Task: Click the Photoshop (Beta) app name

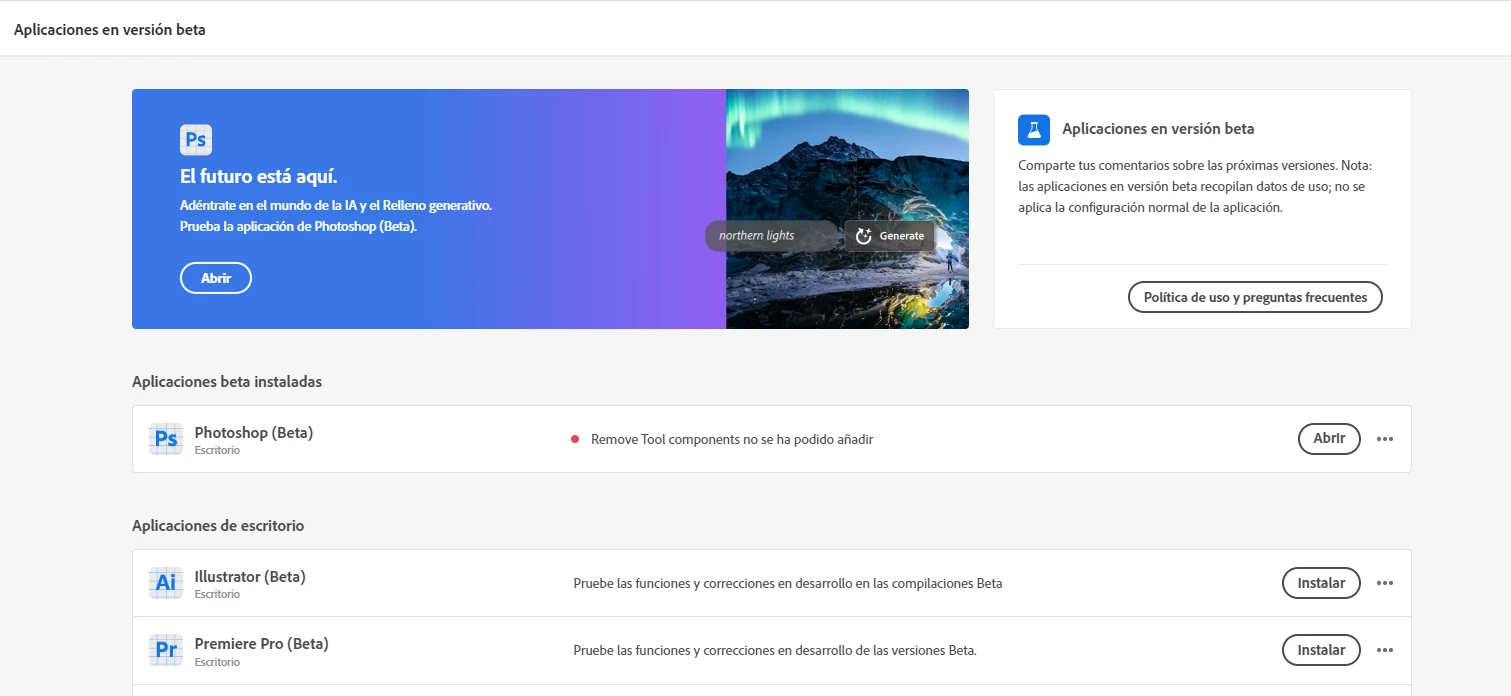Action: coord(254,433)
